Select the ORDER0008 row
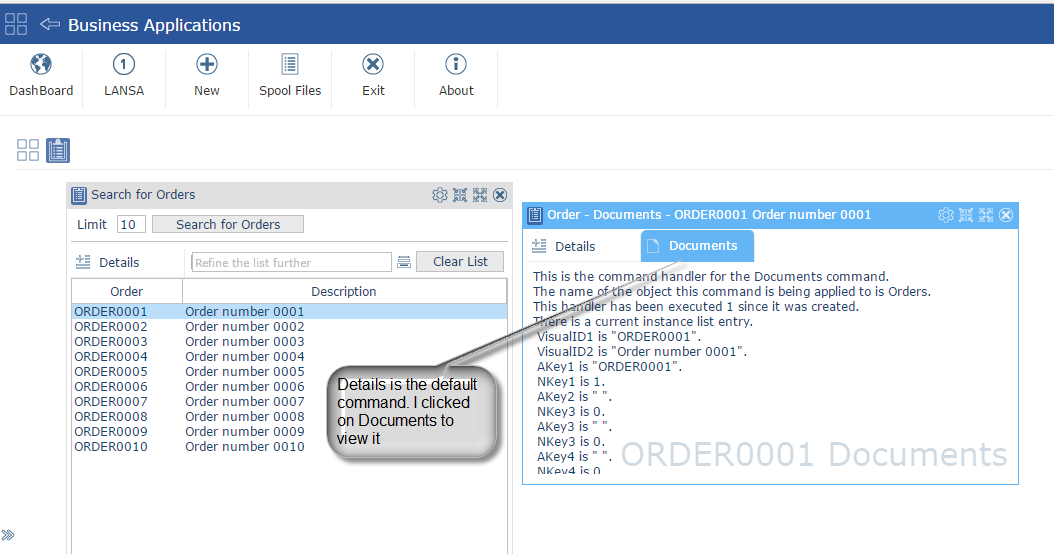Image resolution: width=1054 pixels, height=554 pixels. (x=289, y=417)
